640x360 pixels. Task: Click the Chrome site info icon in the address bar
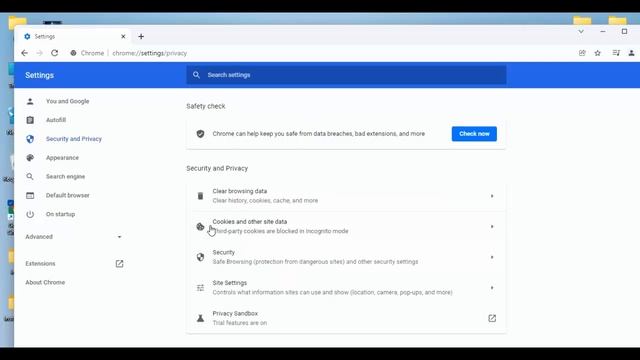pos(73,53)
